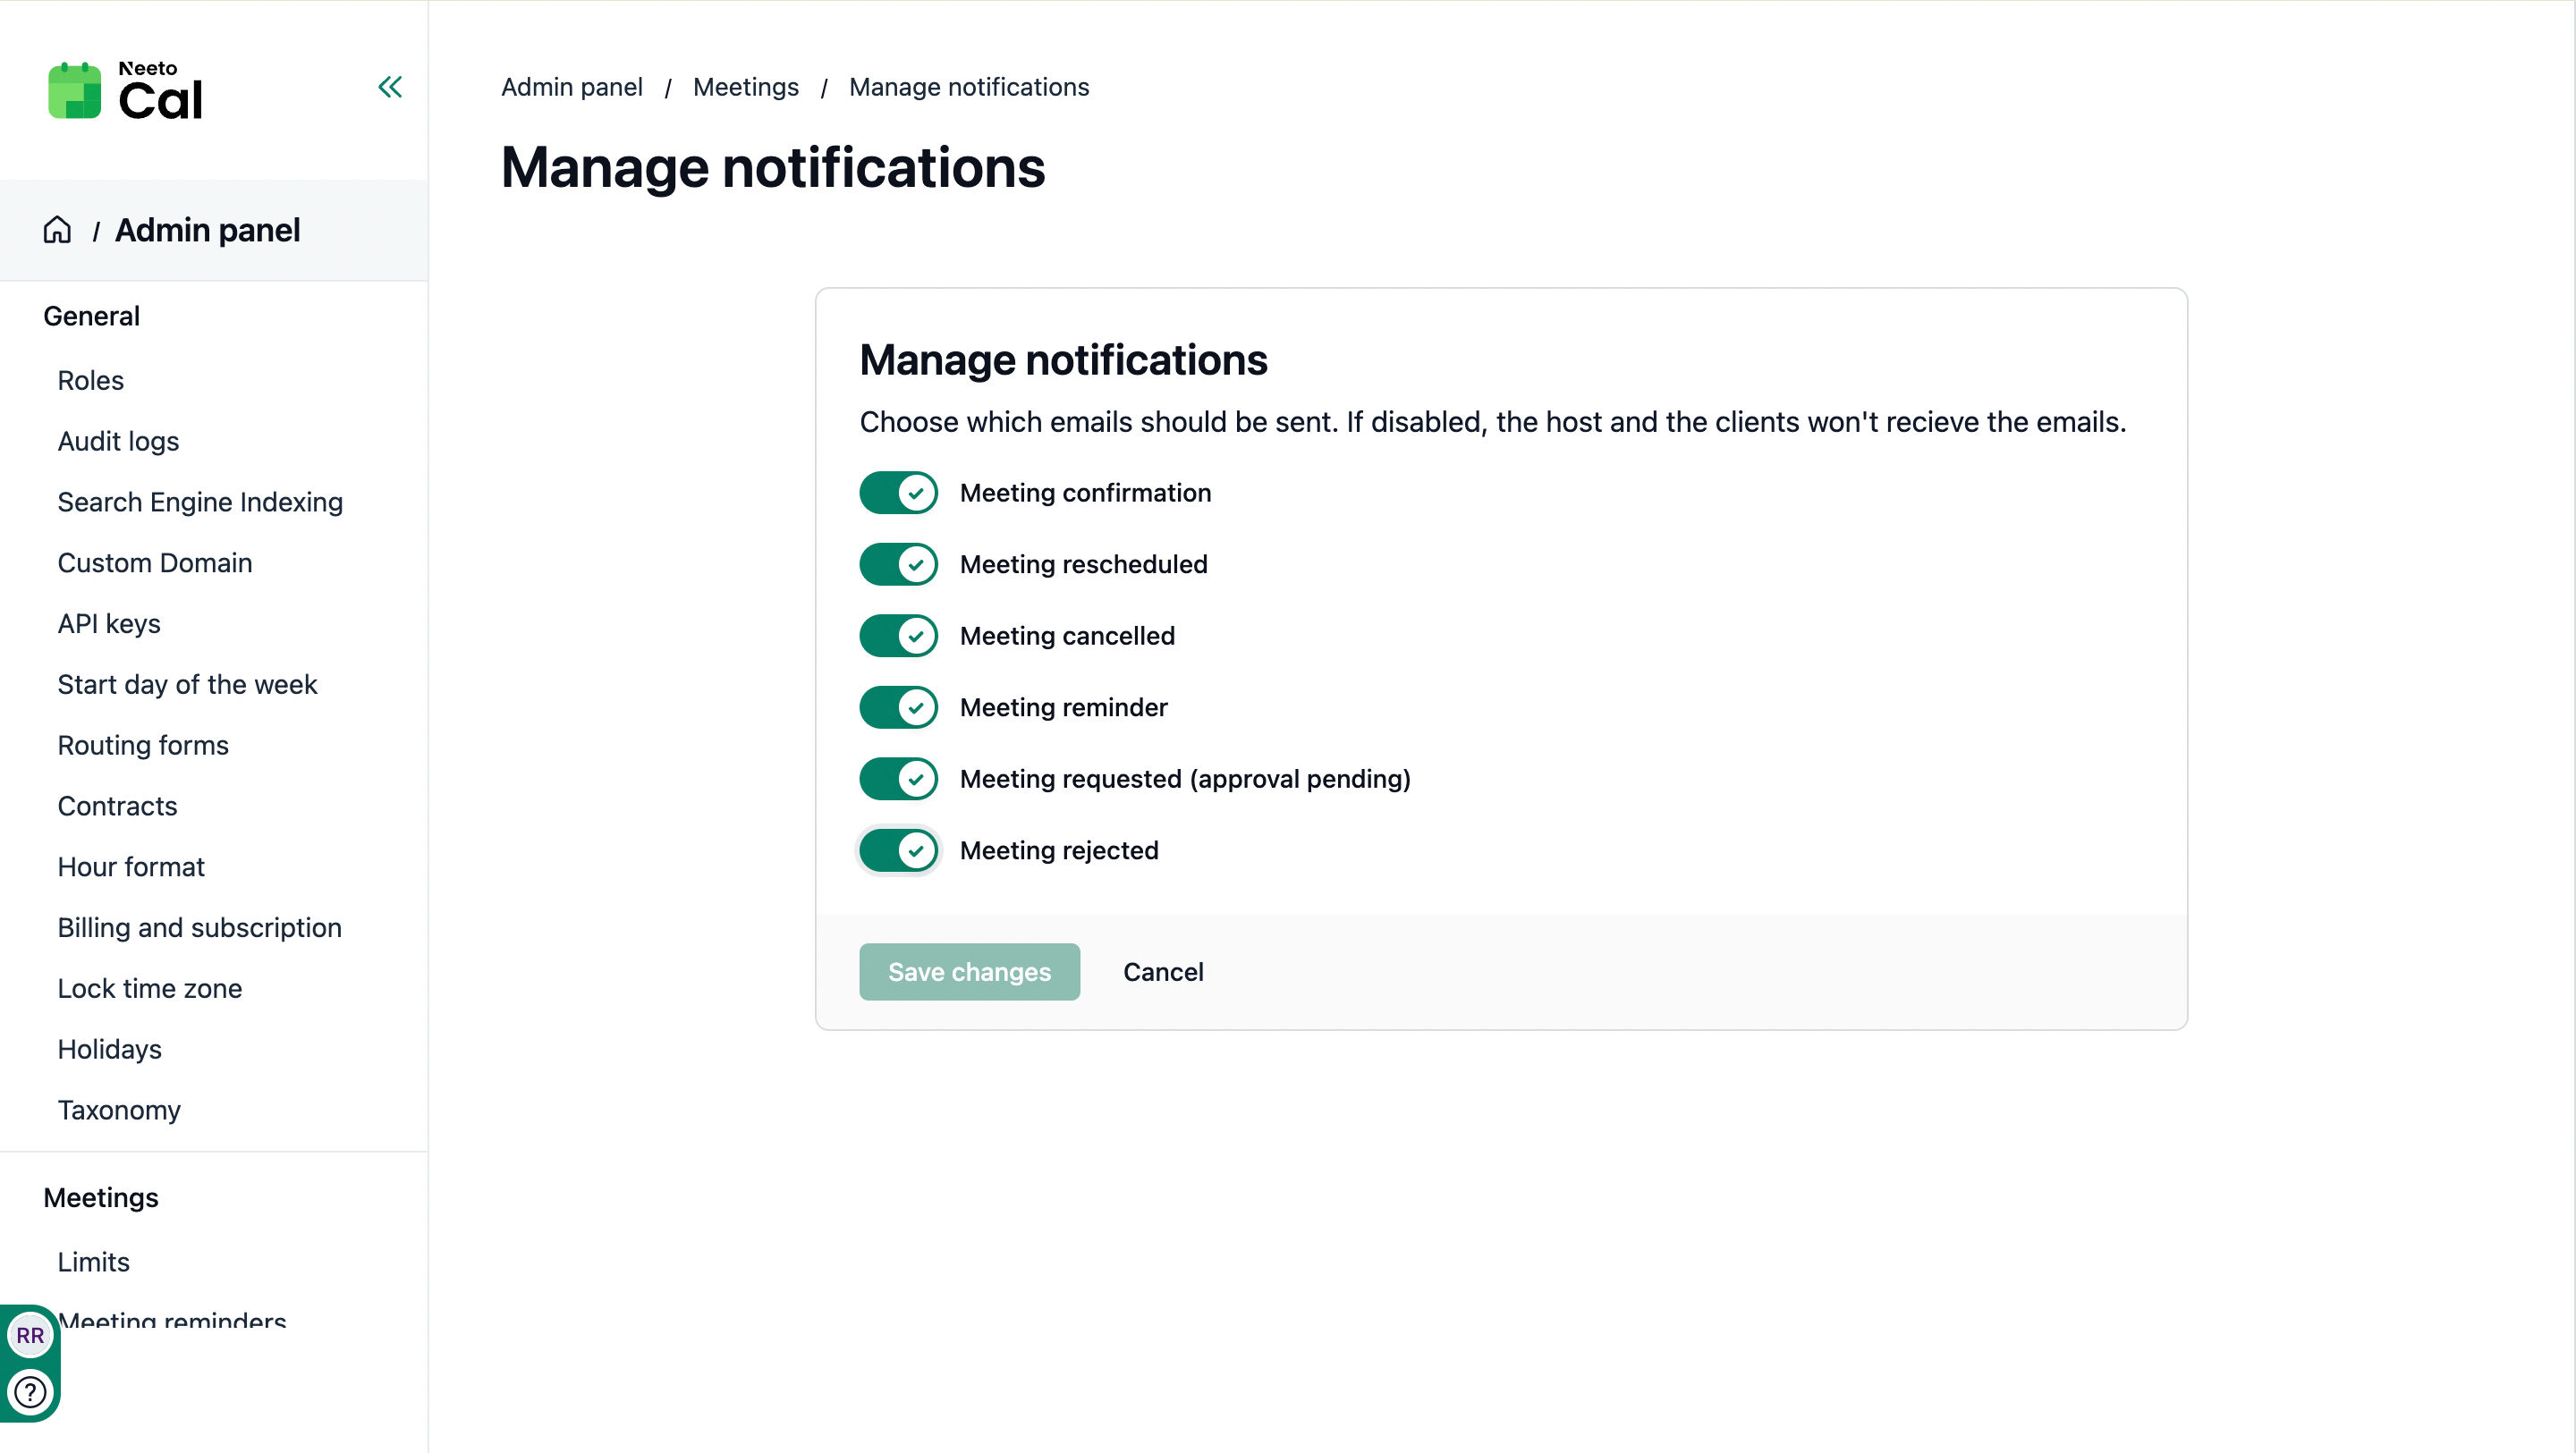Select Audit logs sidebar item
2576x1453 pixels.
[x=118, y=441]
